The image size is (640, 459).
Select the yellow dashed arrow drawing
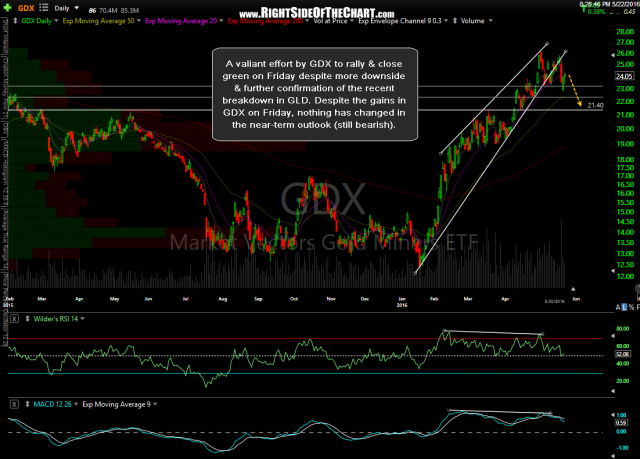tap(575, 91)
